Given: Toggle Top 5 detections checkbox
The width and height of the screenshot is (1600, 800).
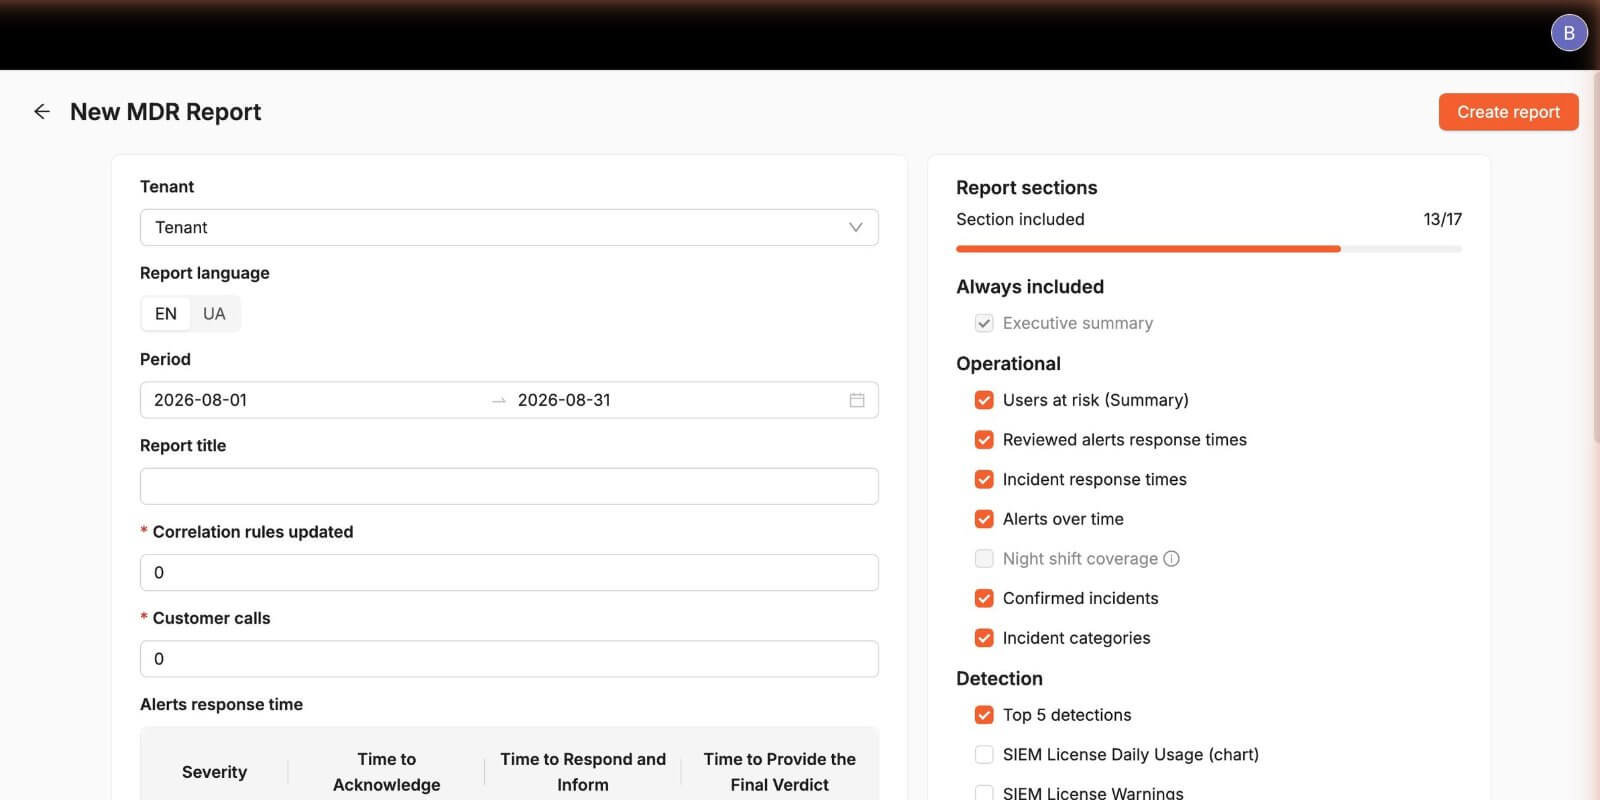Looking at the screenshot, I should tap(984, 715).
